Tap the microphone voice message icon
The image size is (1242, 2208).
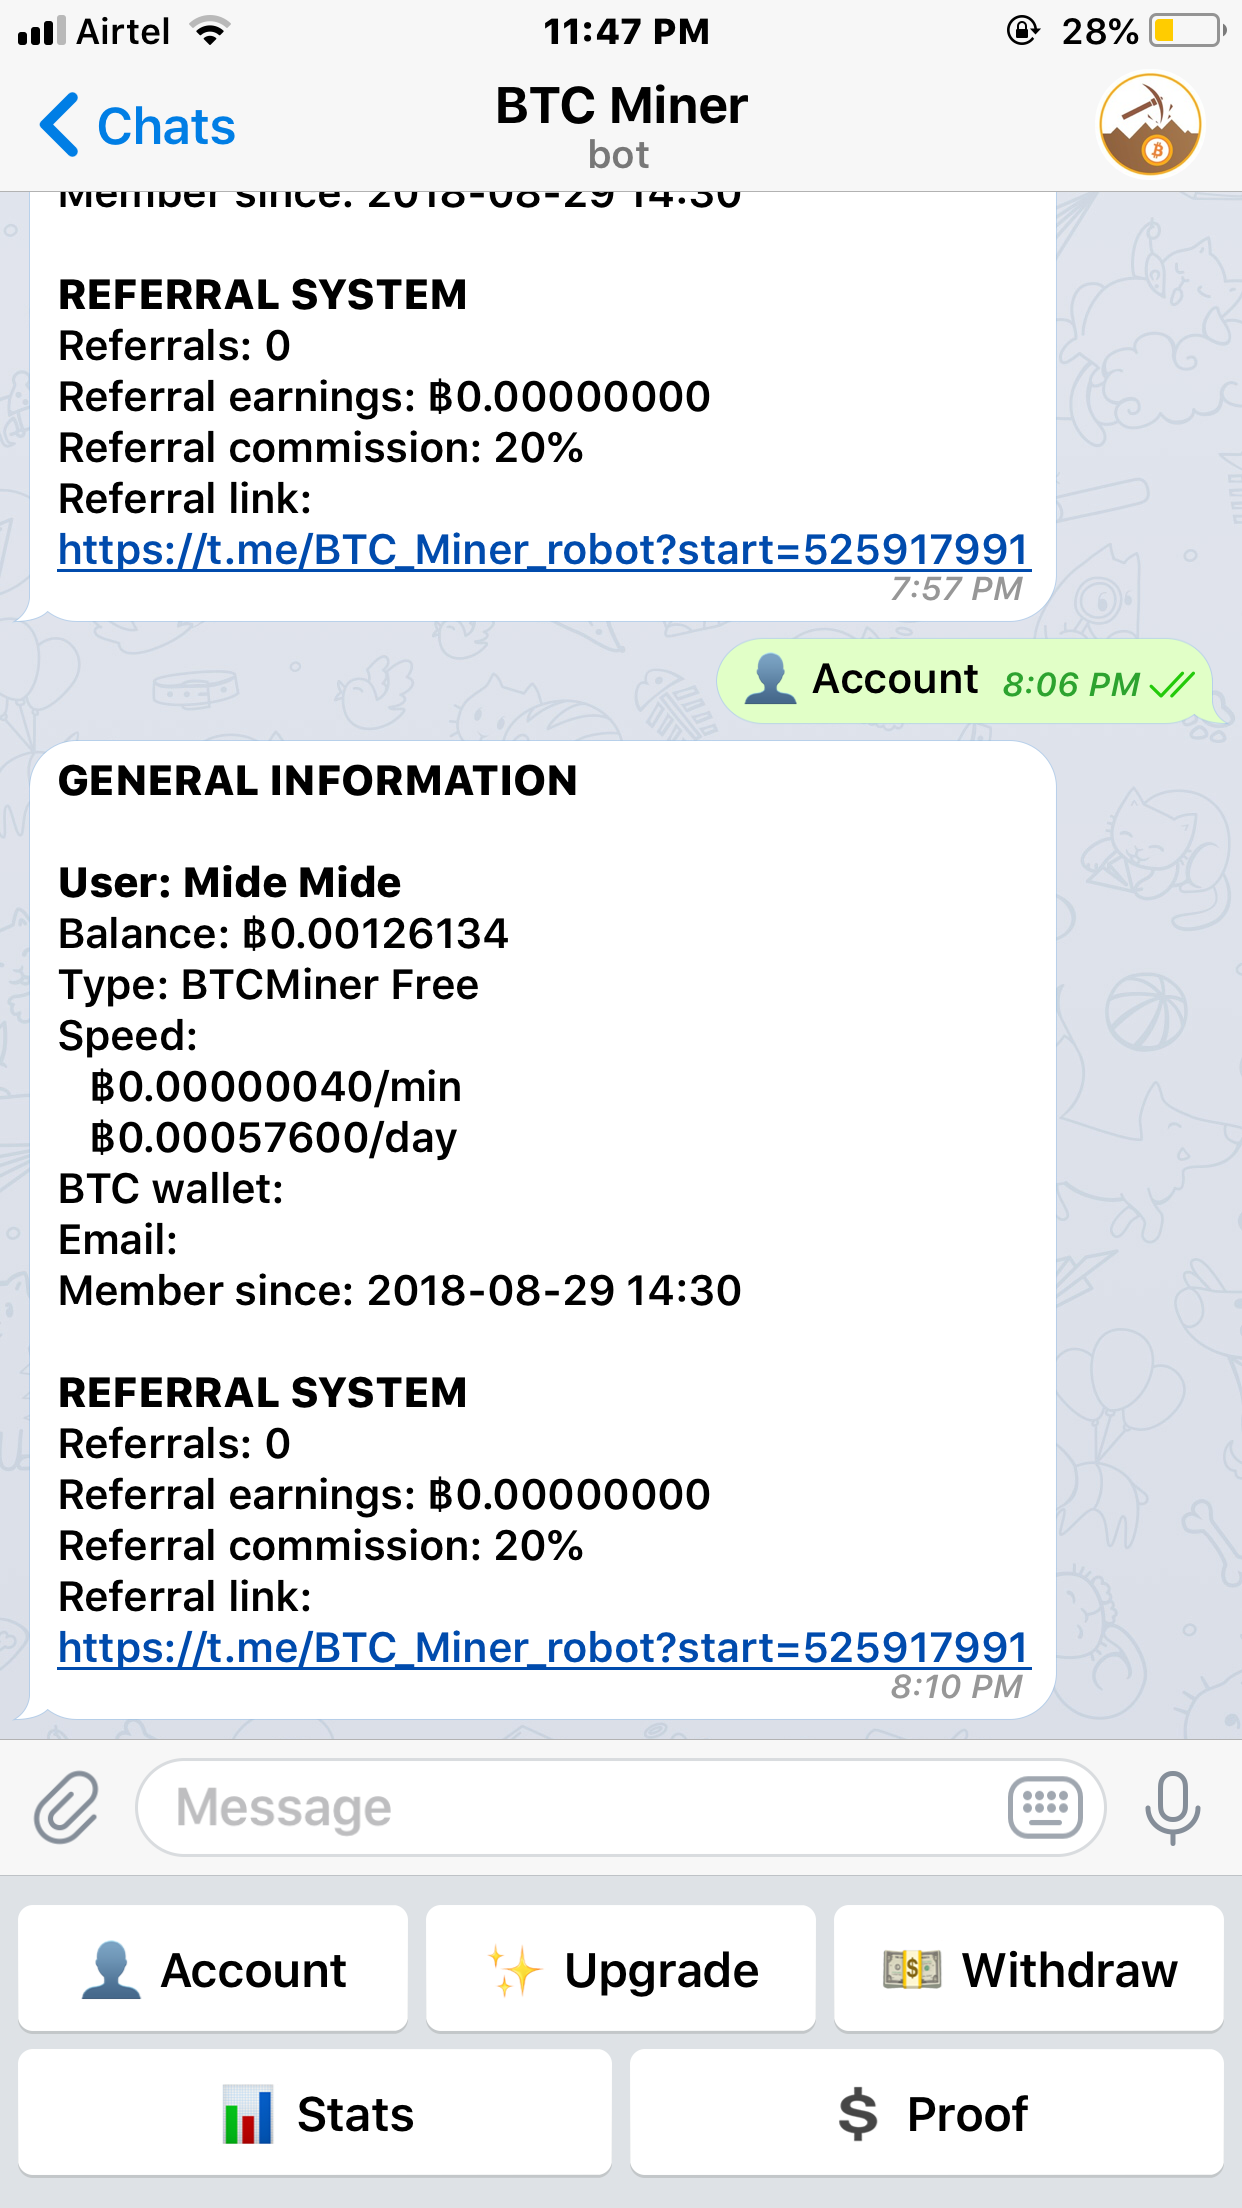[x=1172, y=1807]
